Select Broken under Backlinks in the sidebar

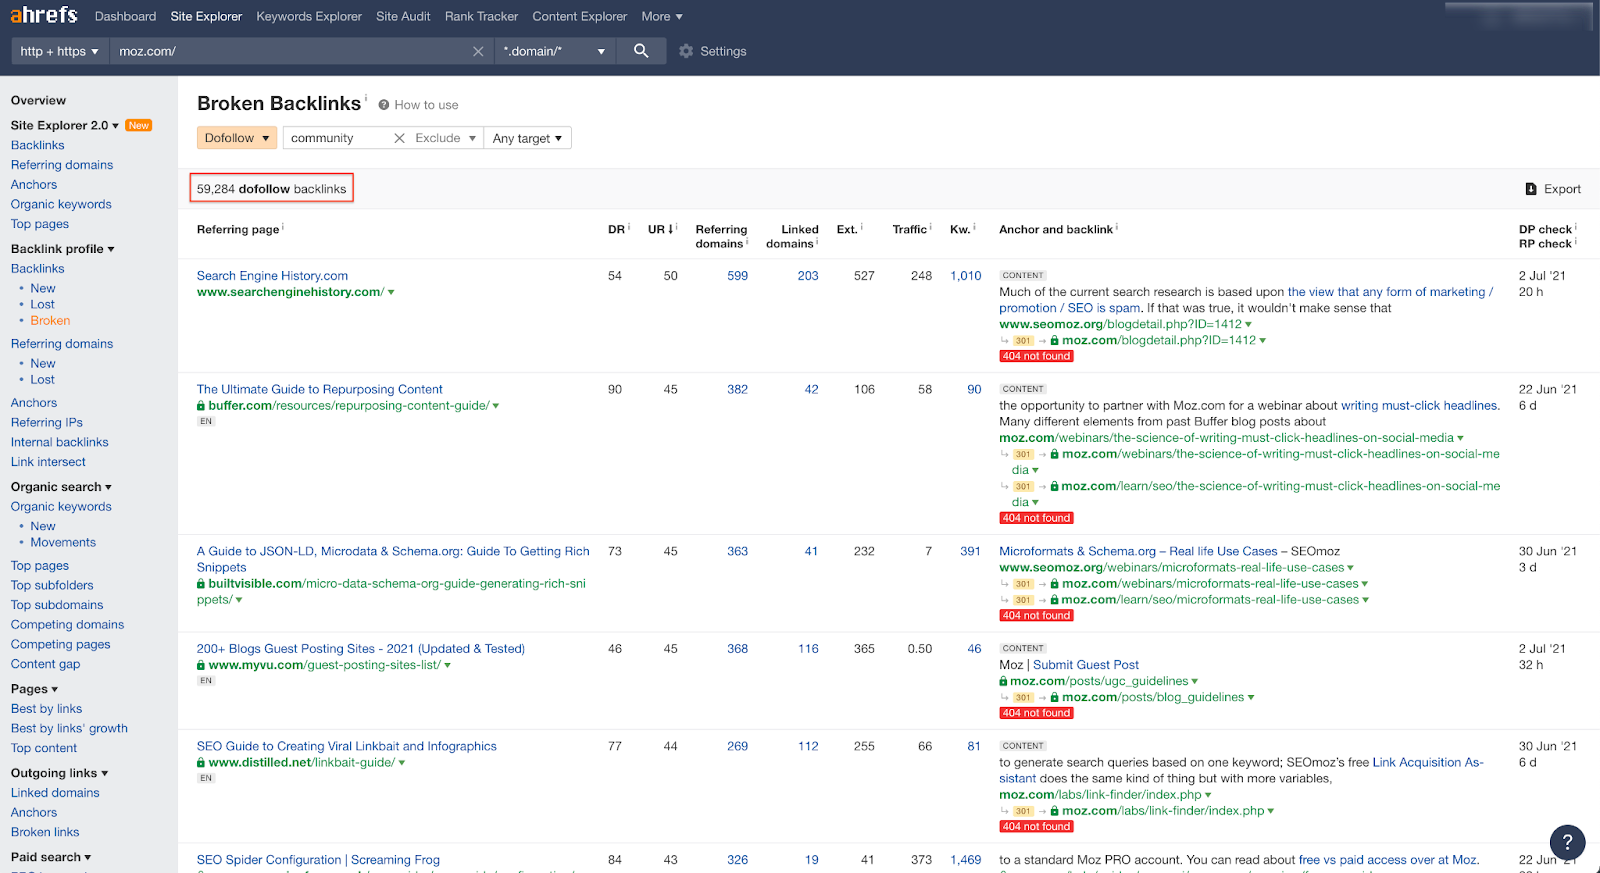pos(50,321)
